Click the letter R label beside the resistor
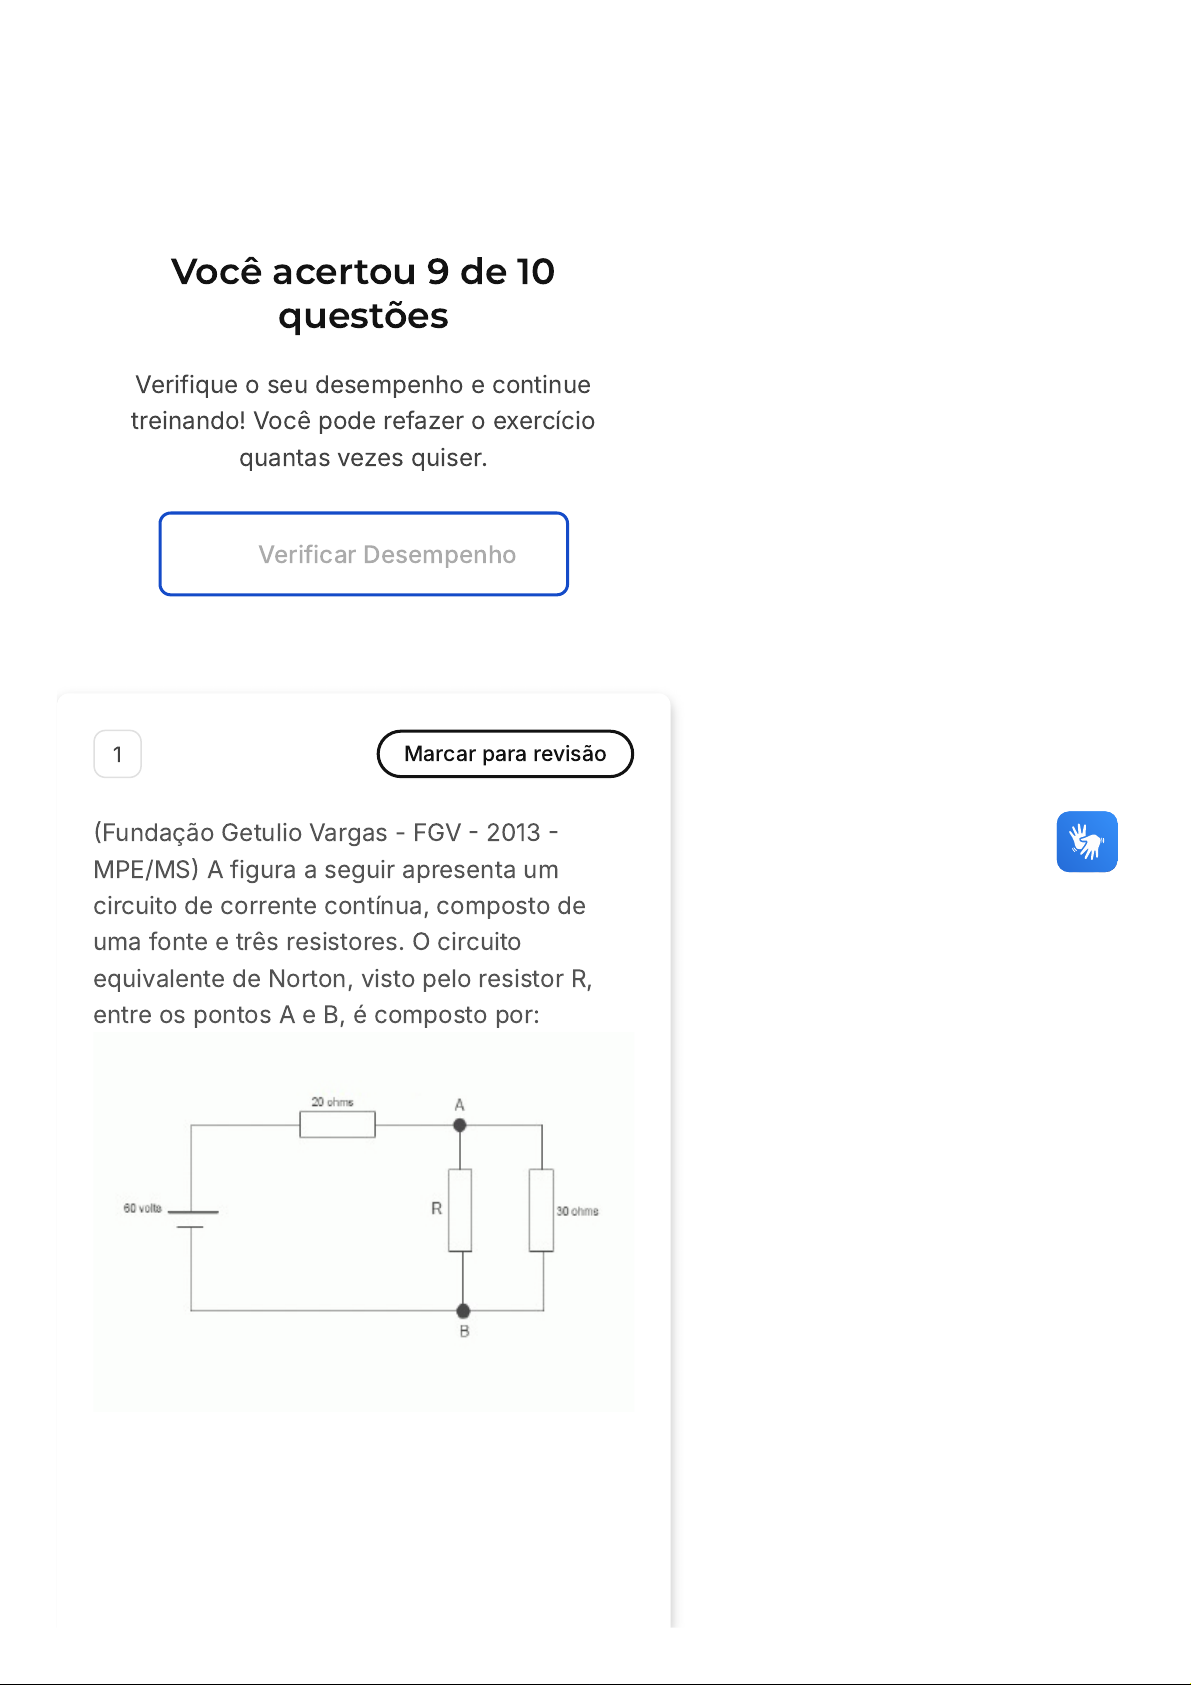 tap(436, 1208)
